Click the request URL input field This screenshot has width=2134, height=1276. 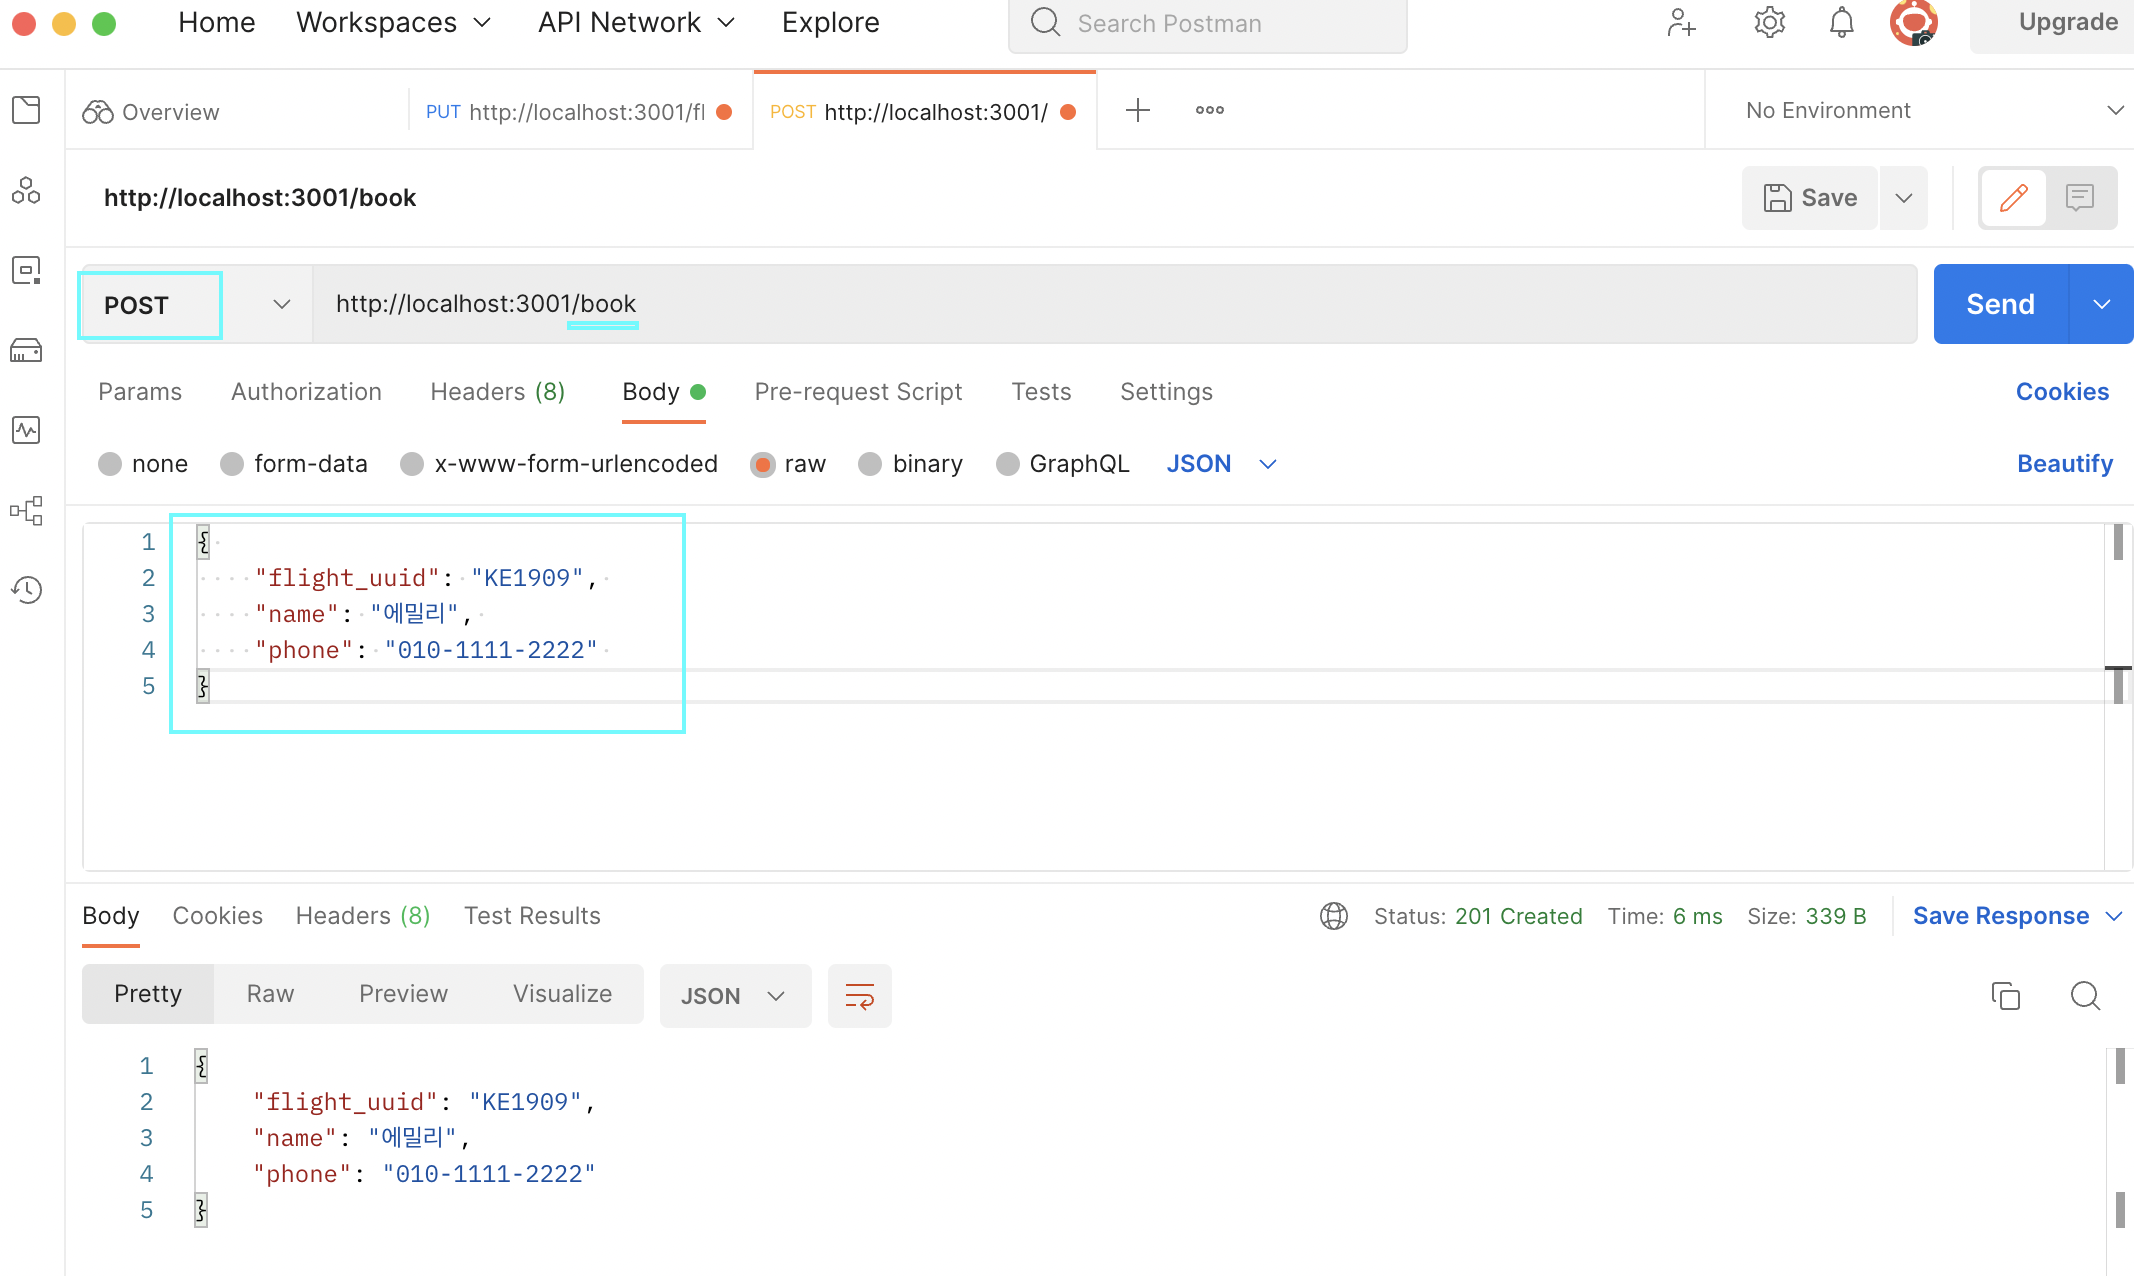[1100, 304]
